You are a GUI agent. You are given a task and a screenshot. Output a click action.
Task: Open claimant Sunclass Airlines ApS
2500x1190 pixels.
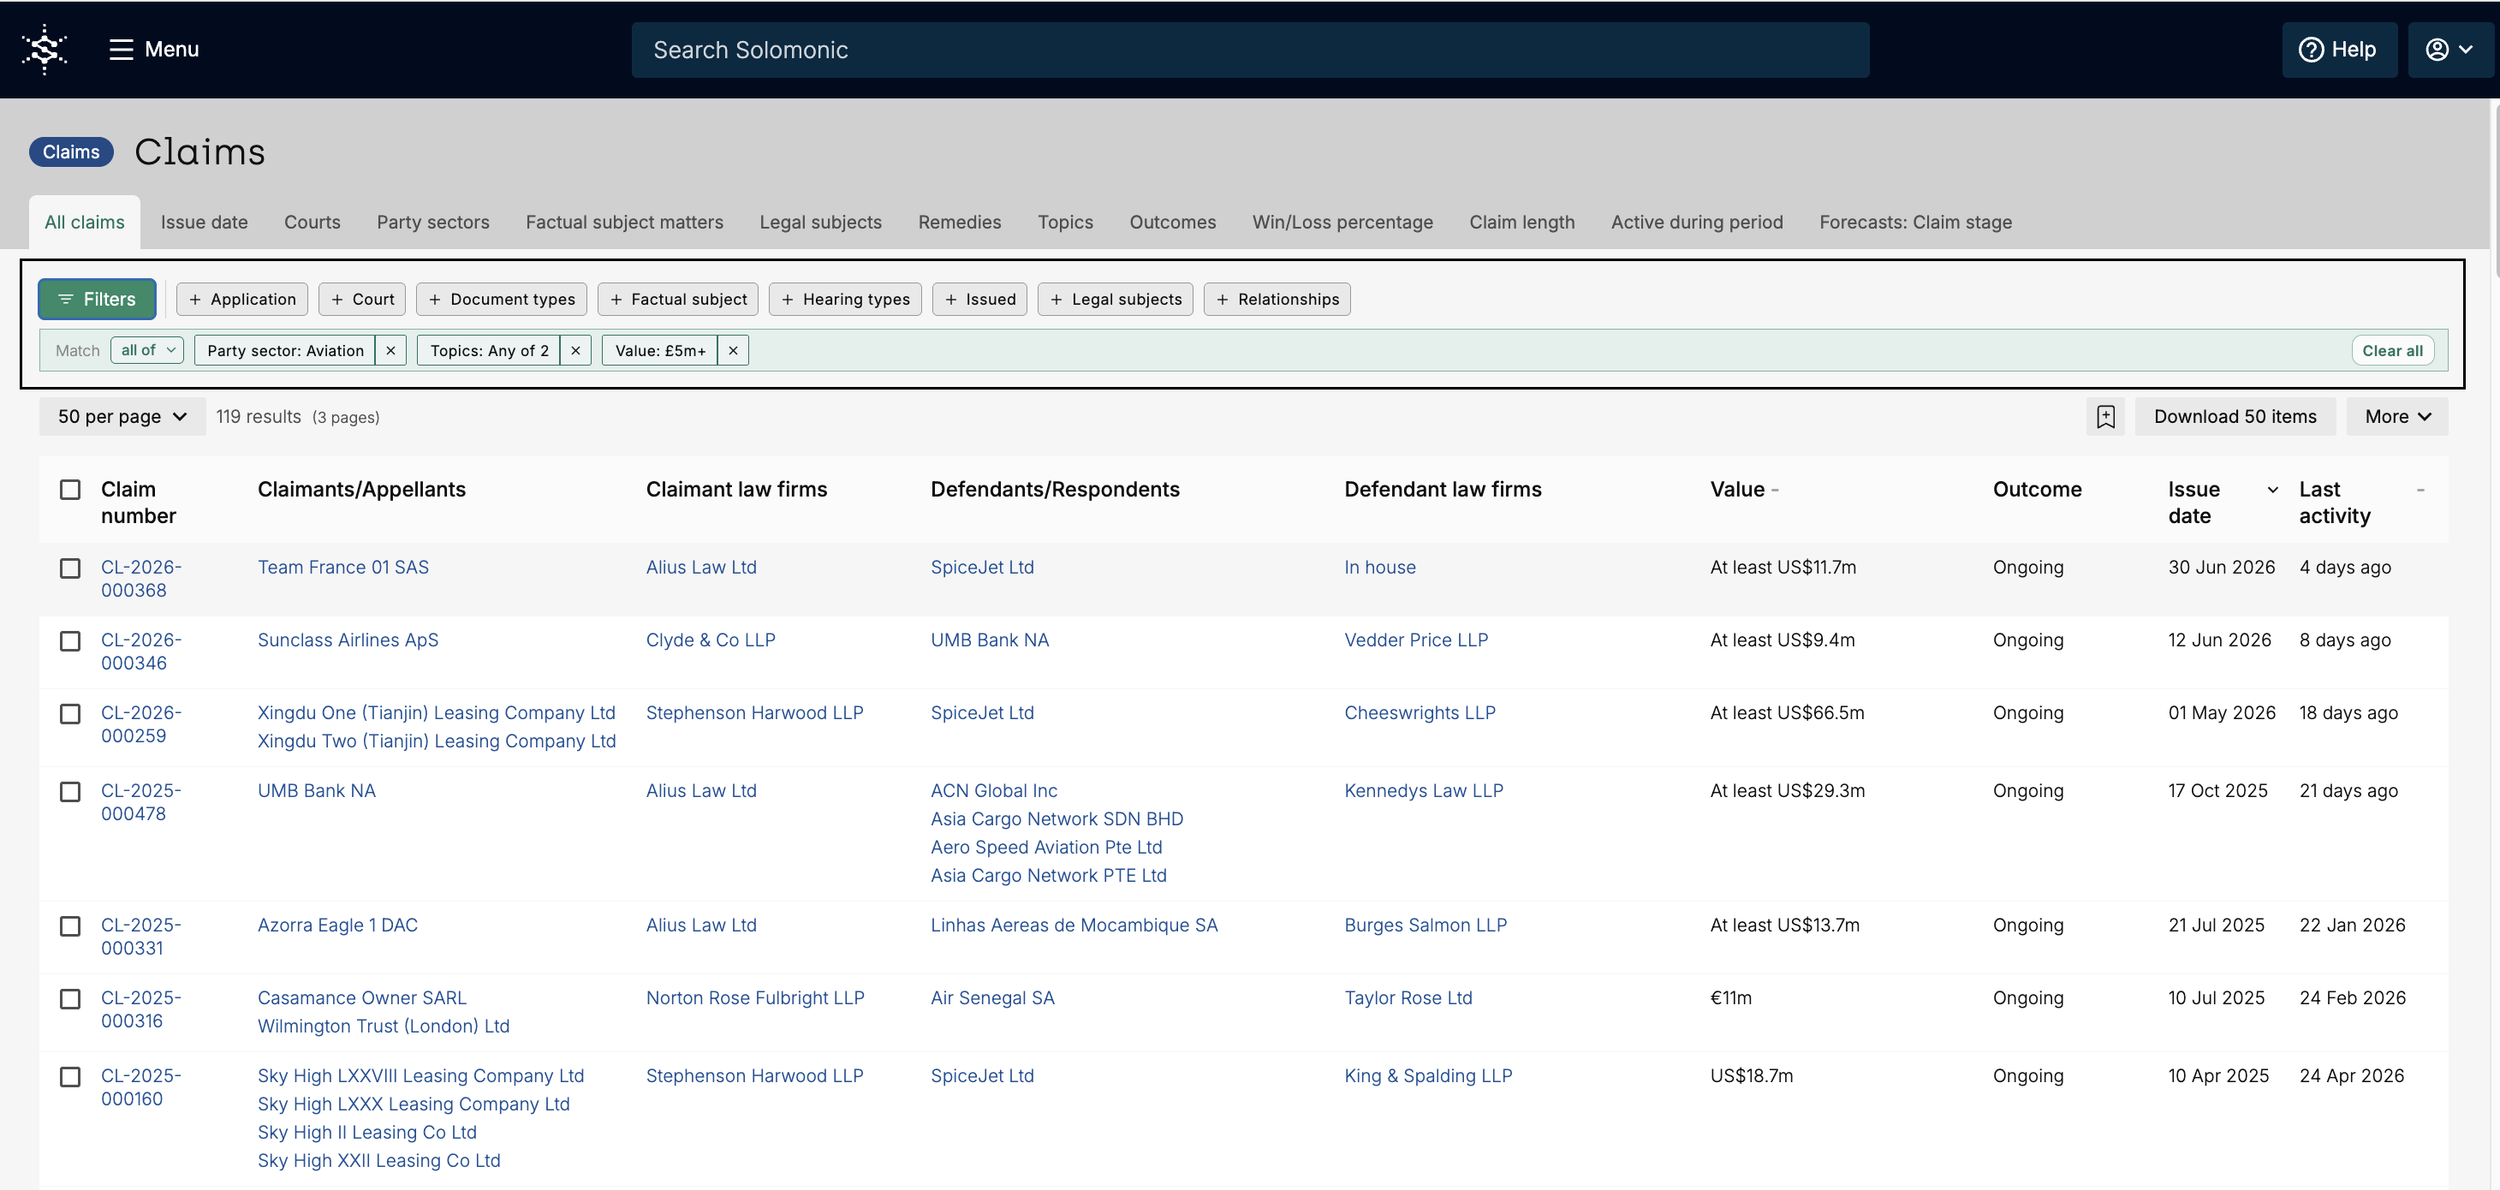(348, 640)
